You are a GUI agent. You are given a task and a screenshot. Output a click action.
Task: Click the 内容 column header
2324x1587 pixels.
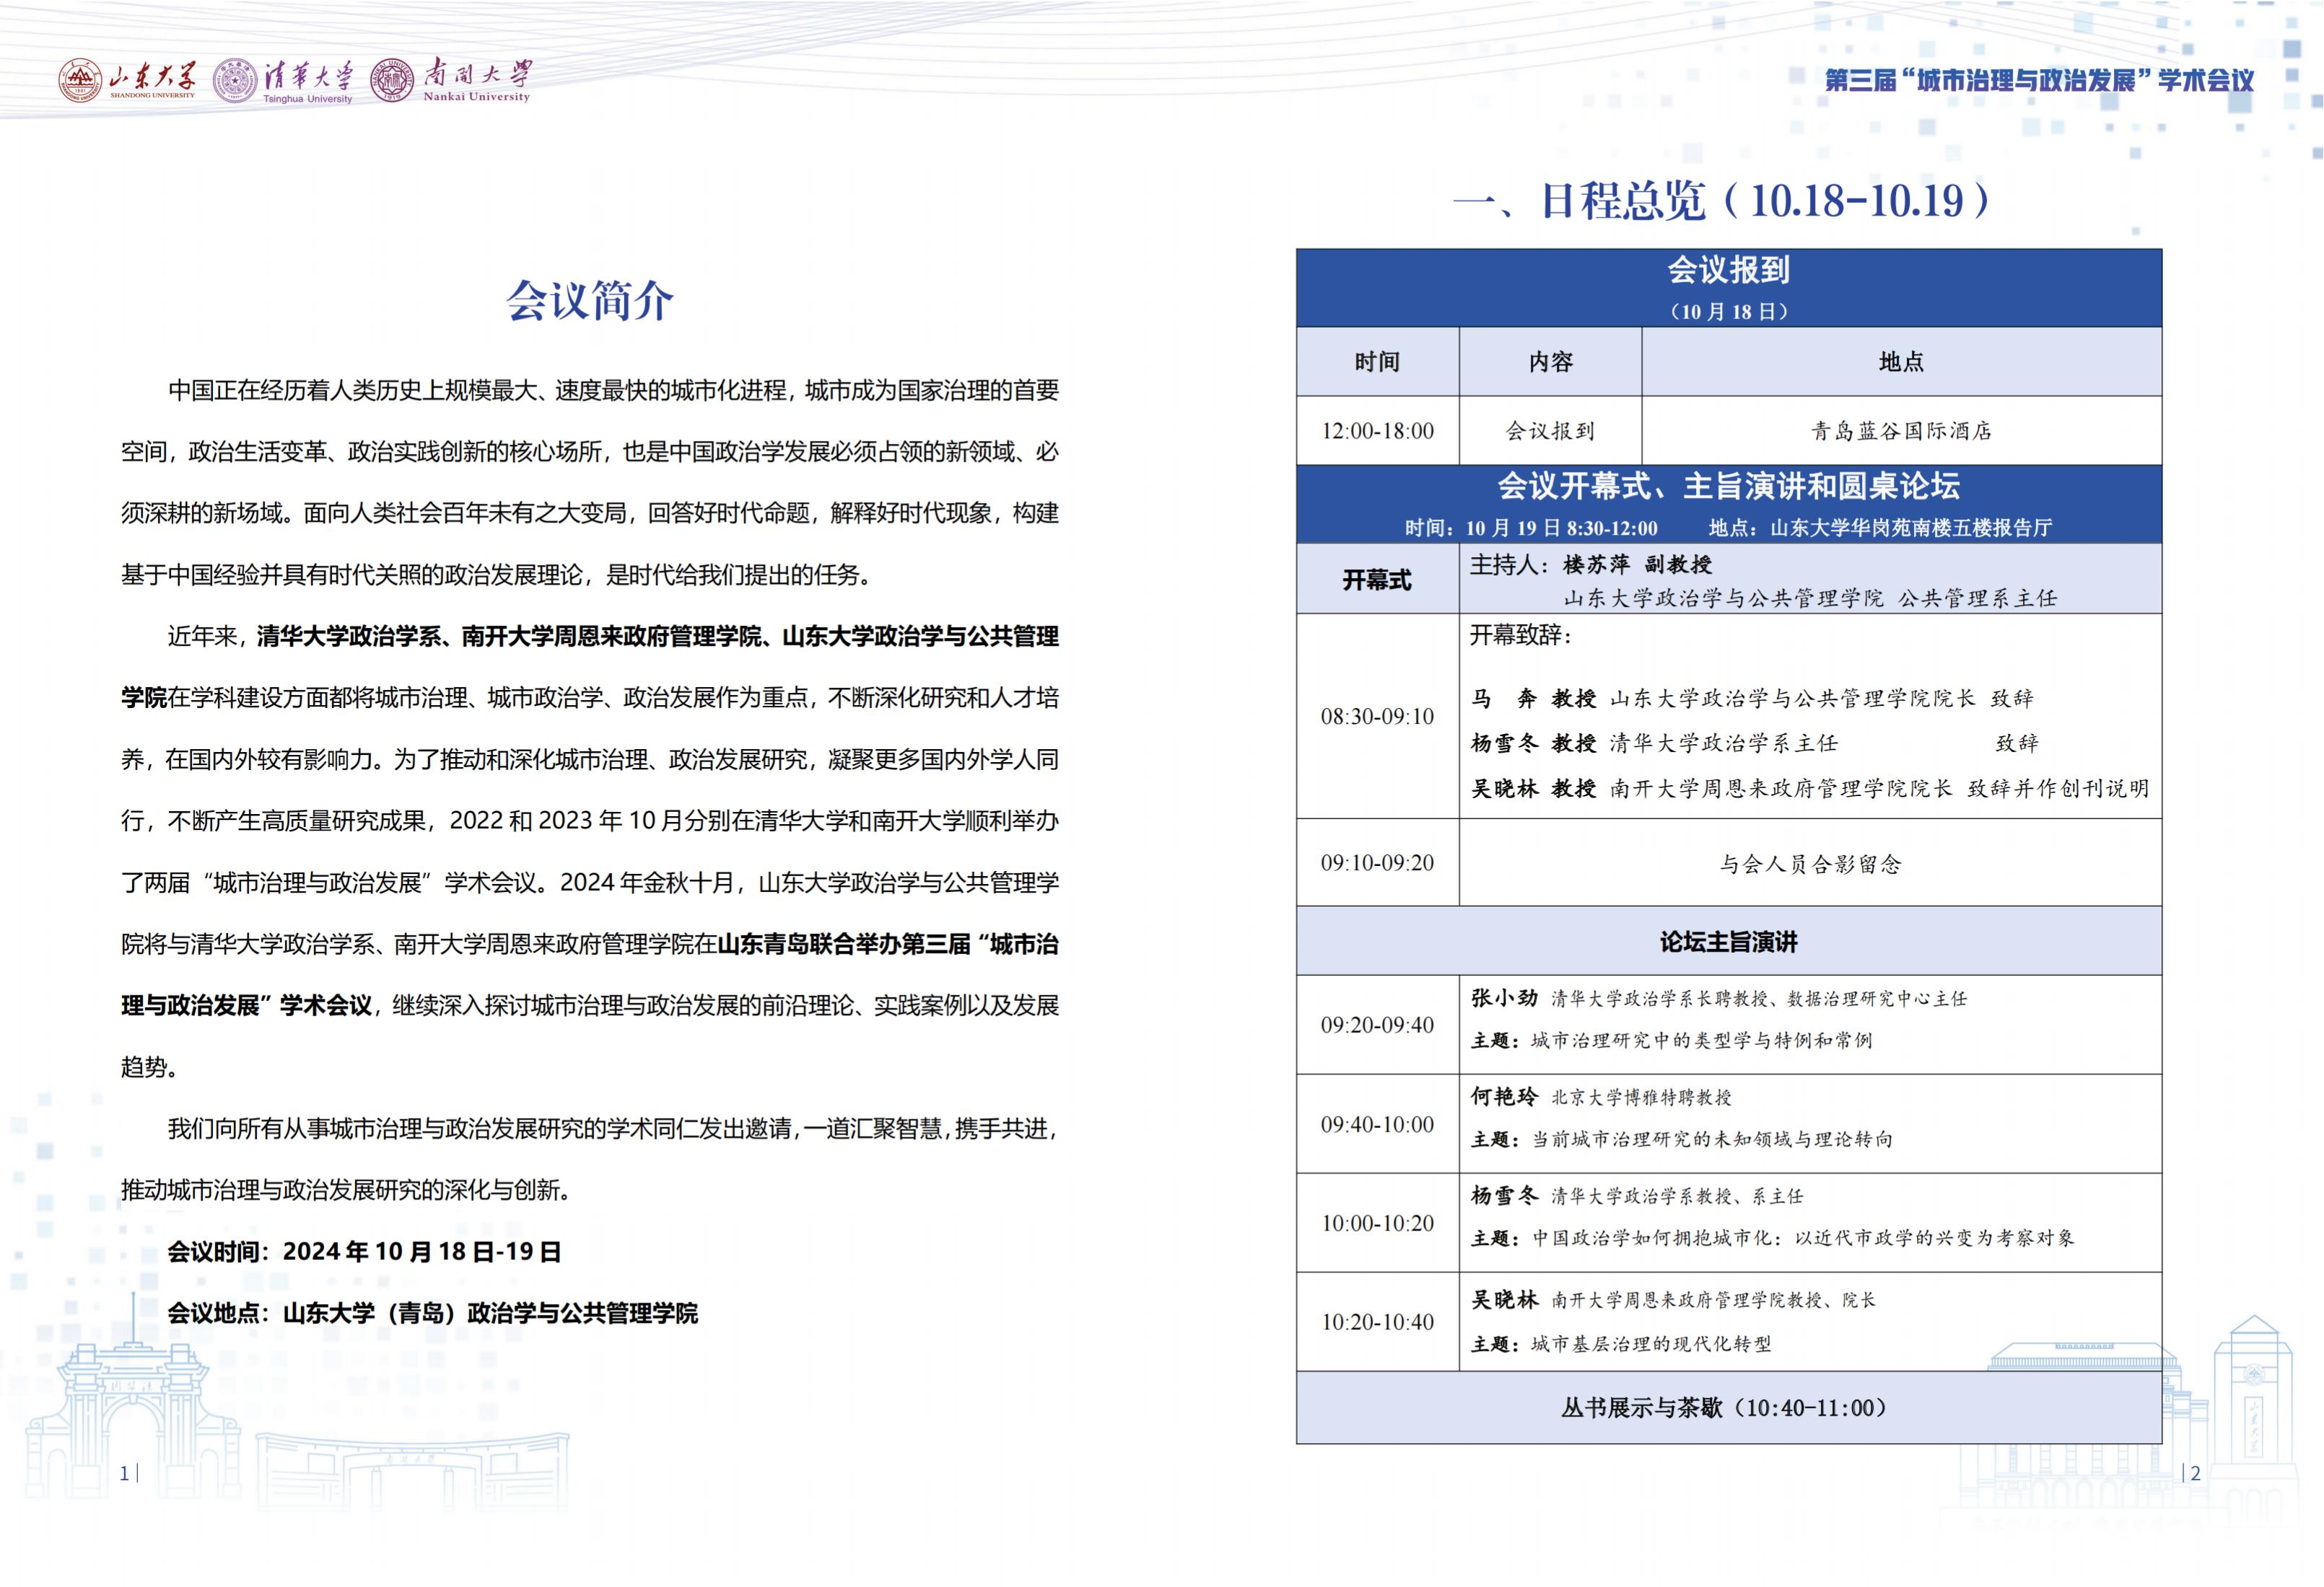click(1550, 362)
